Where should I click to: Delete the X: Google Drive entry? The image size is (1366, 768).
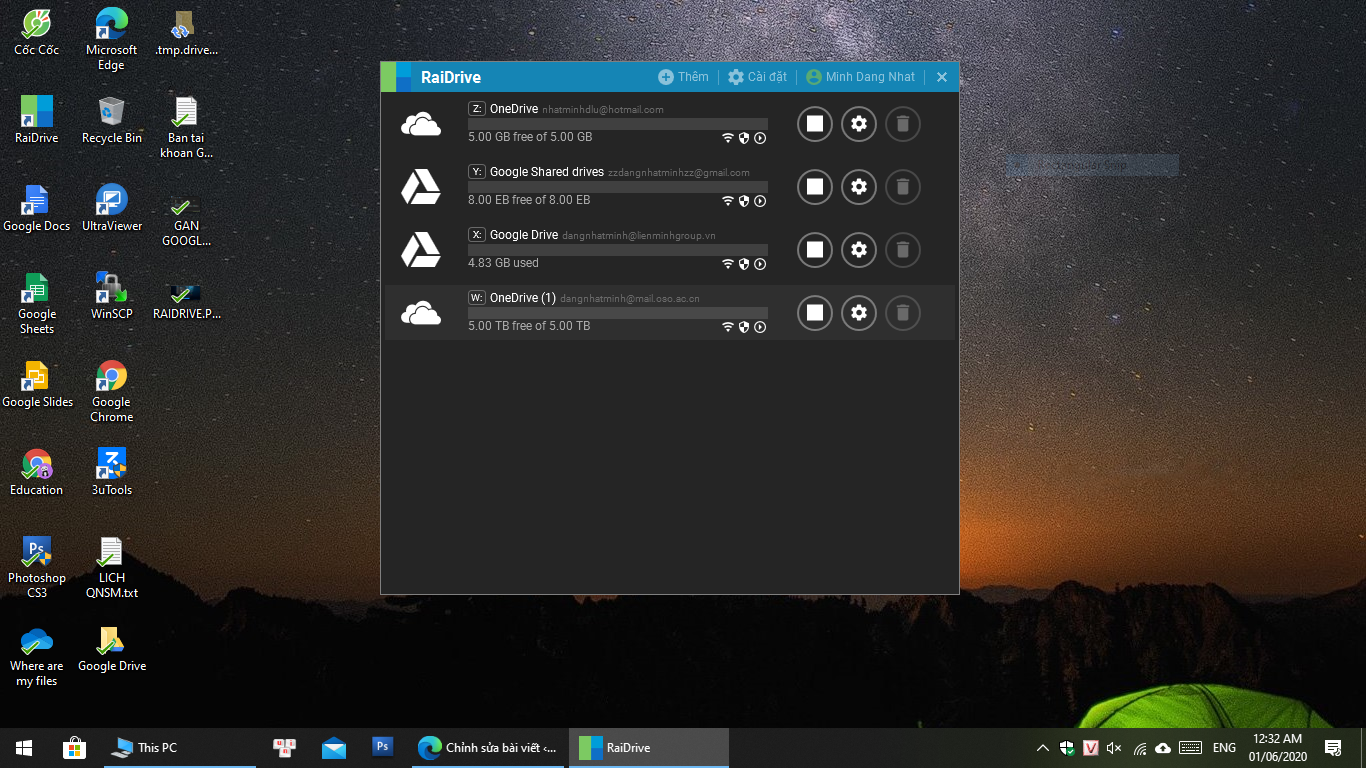pos(902,250)
